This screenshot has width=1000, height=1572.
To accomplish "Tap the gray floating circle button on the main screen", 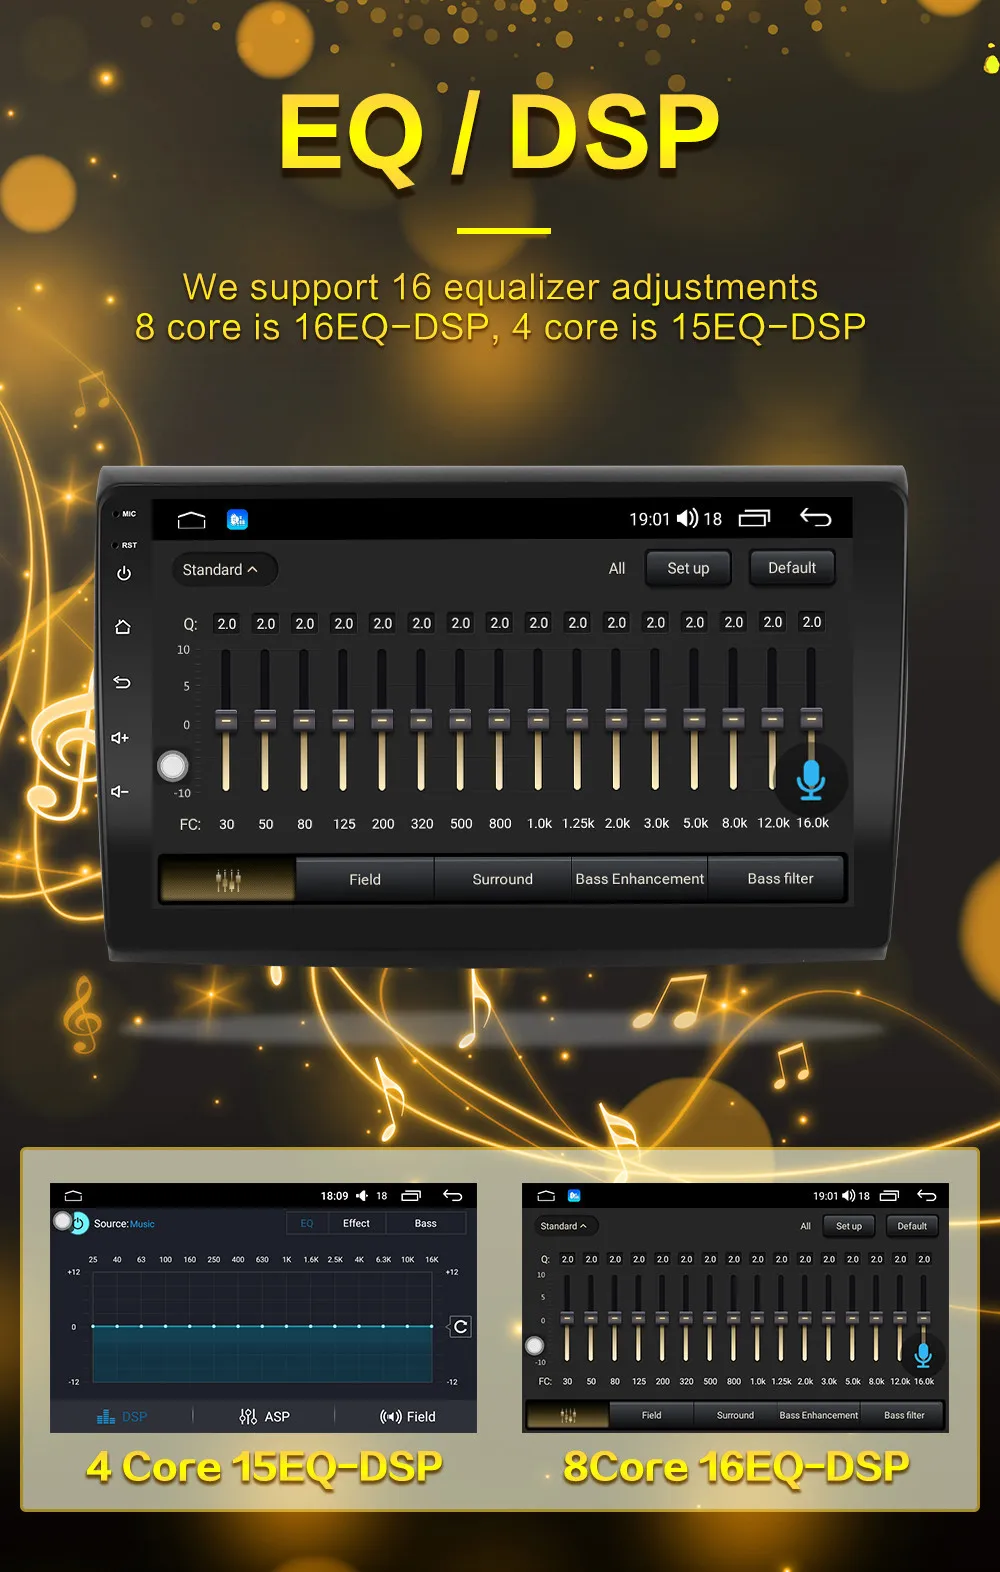I will click(173, 766).
